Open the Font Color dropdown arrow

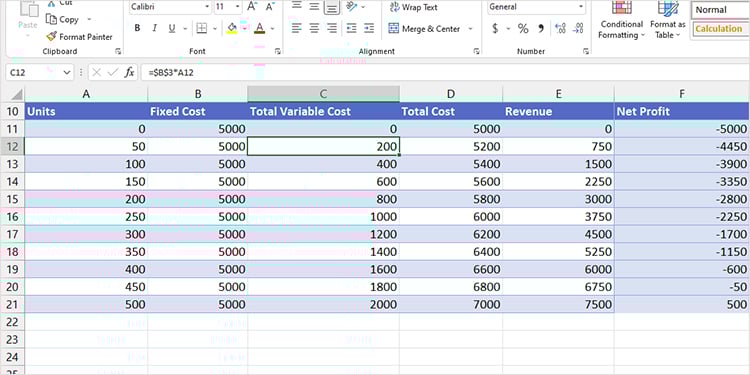[273, 28]
